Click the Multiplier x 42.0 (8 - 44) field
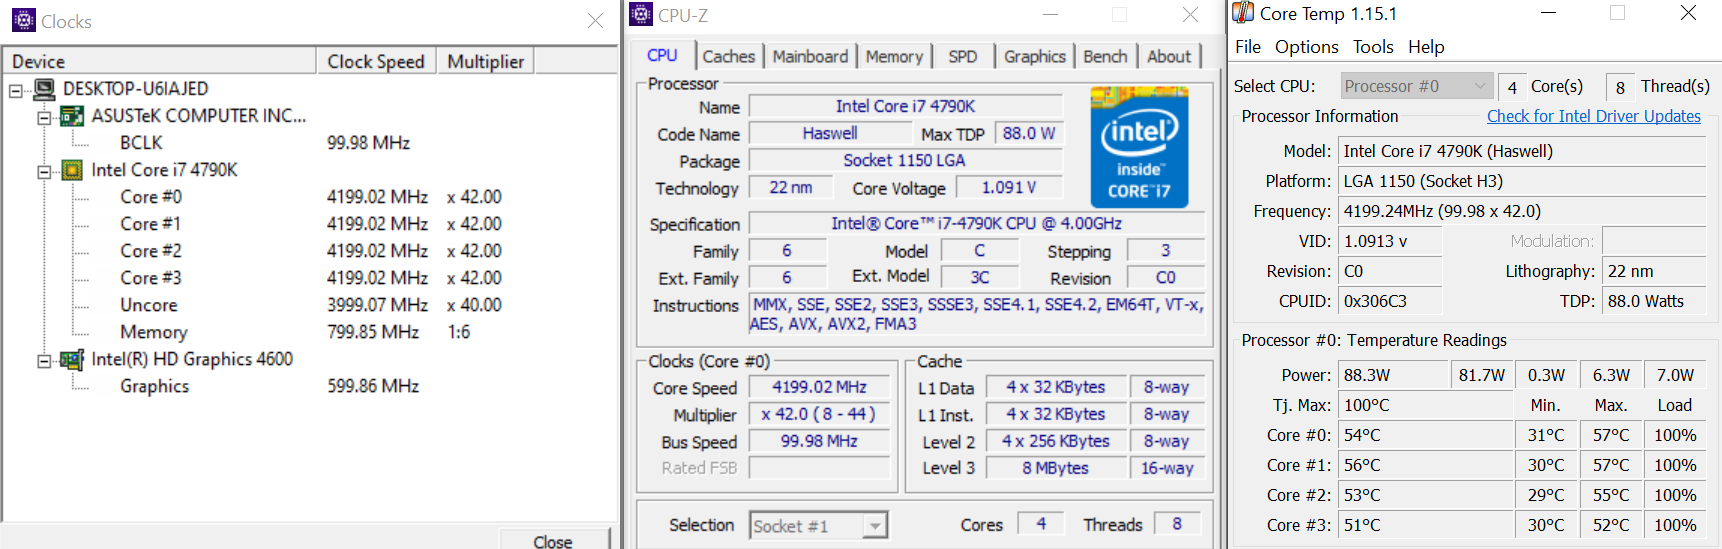The height and width of the screenshot is (549, 1722). tap(819, 414)
